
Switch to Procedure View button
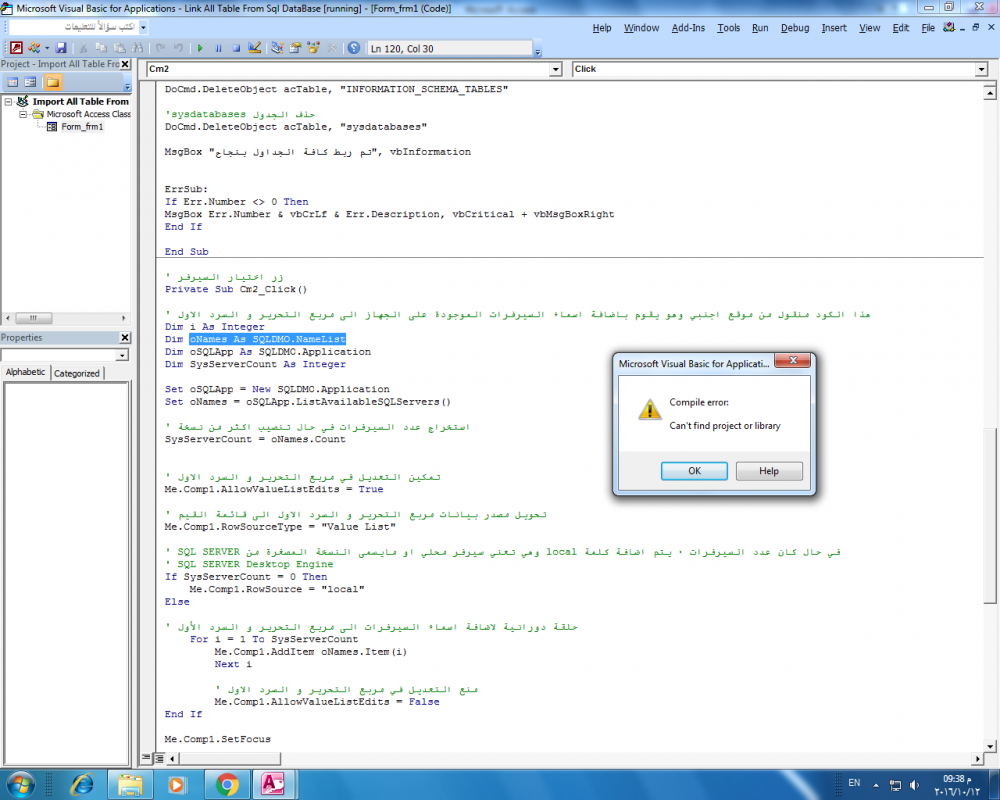(146, 758)
